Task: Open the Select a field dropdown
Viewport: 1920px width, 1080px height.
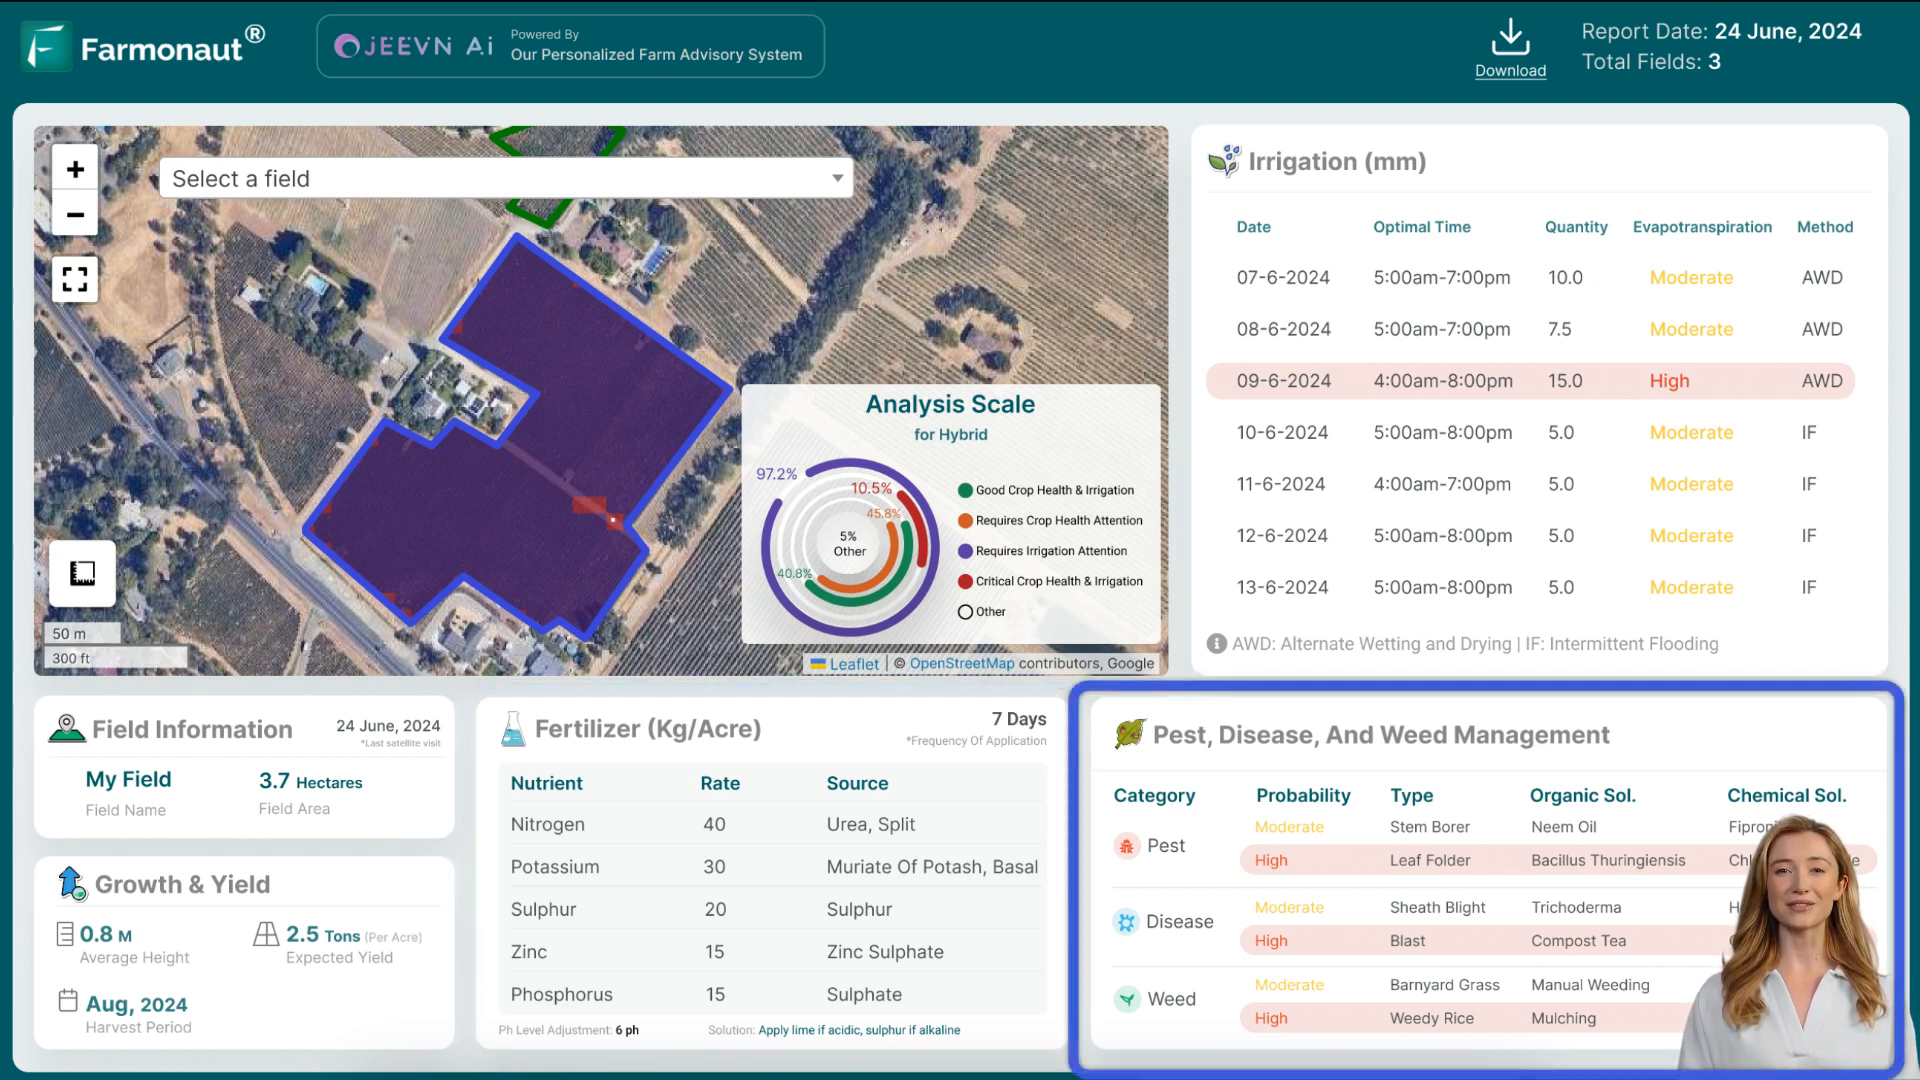Action: click(505, 178)
